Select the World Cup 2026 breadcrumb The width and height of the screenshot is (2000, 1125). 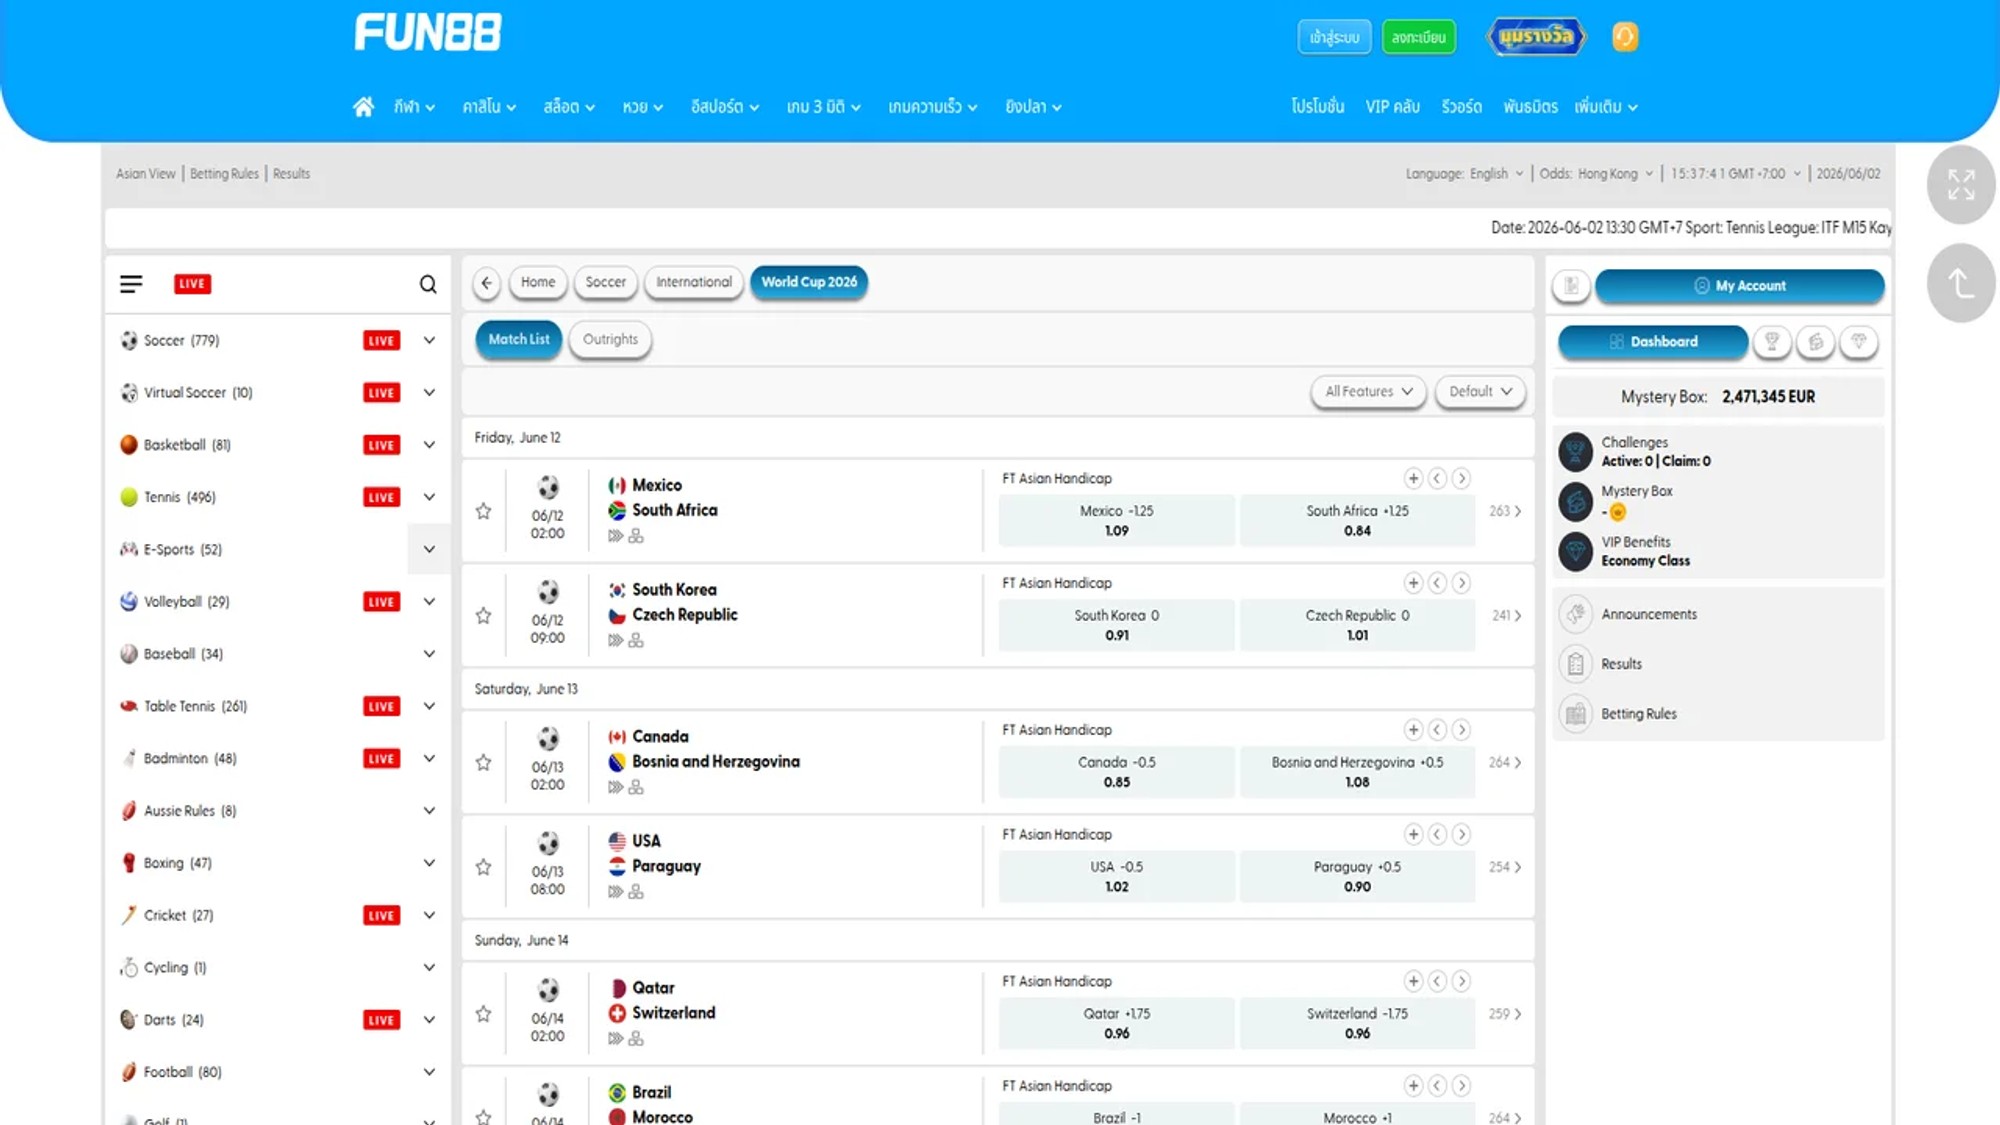pyautogui.click(x=809, y=283)
